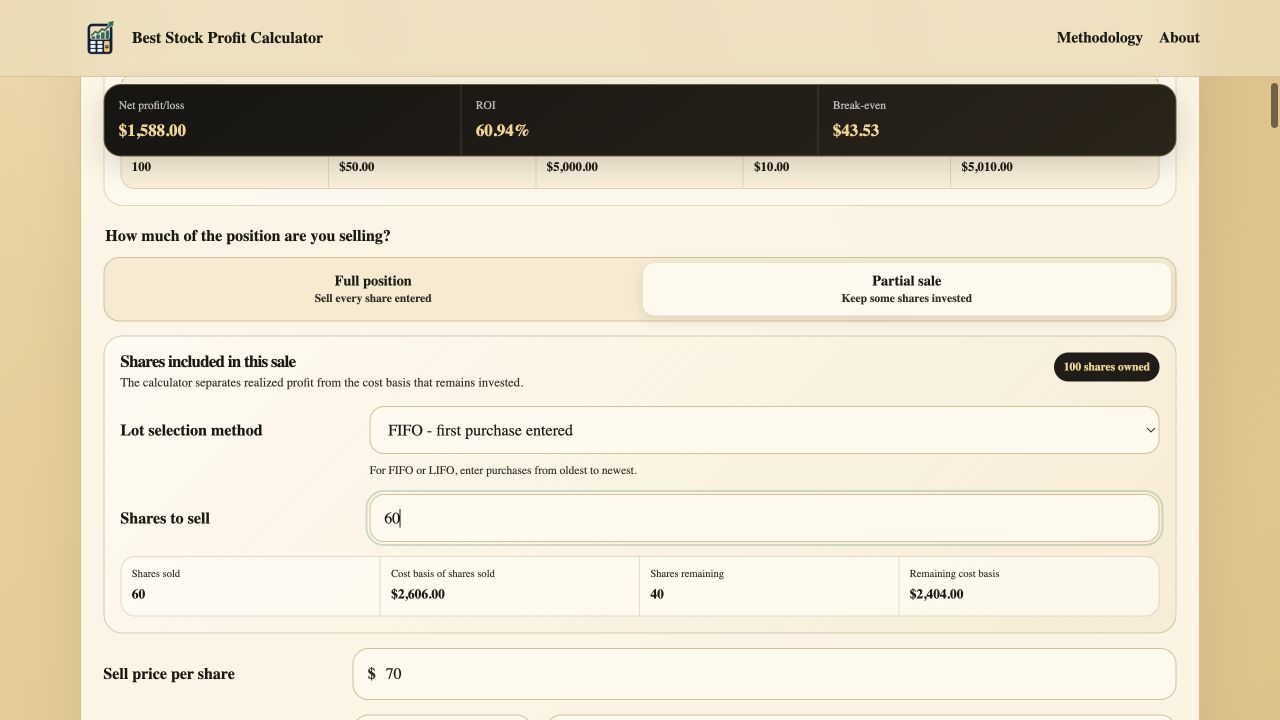Click the Sell price per share field
Screen dimensions: 1280x720
[x=764, y=674]
